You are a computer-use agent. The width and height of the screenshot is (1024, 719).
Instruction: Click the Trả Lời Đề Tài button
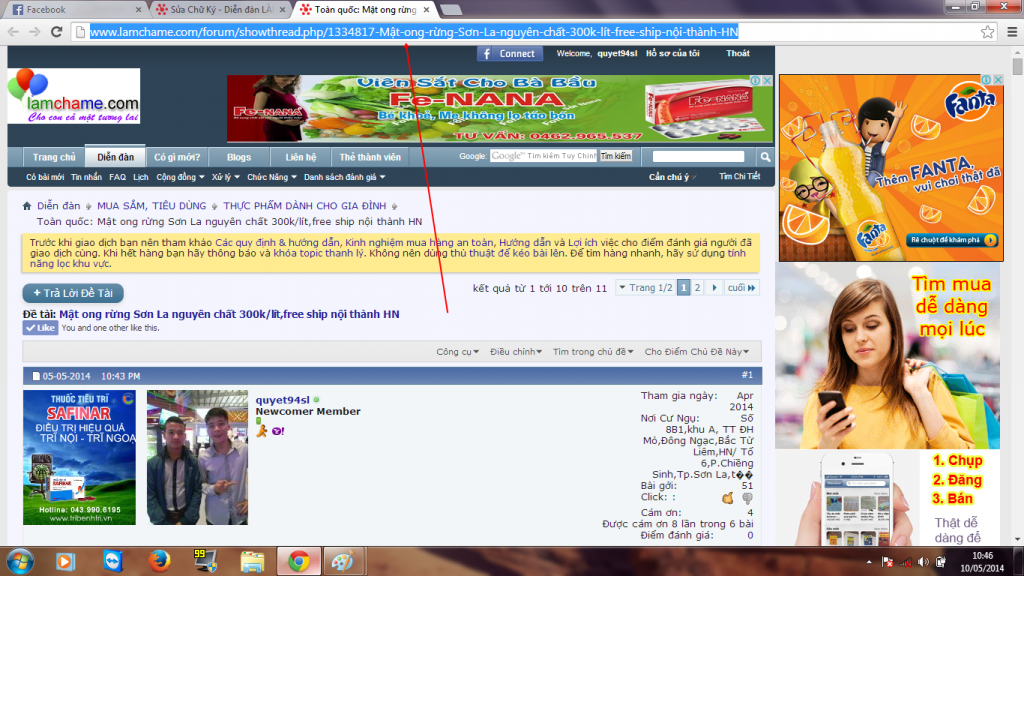pos(73,293)
